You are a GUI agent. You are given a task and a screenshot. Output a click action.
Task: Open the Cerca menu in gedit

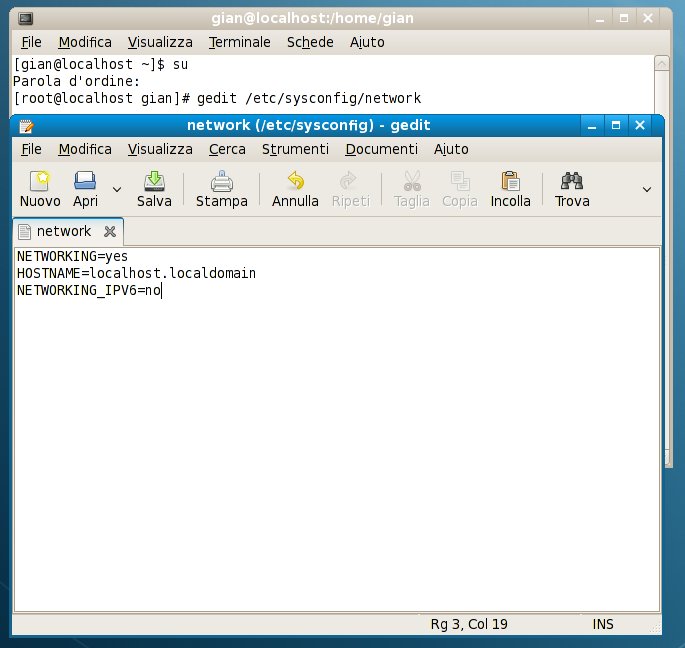[227, 149]
